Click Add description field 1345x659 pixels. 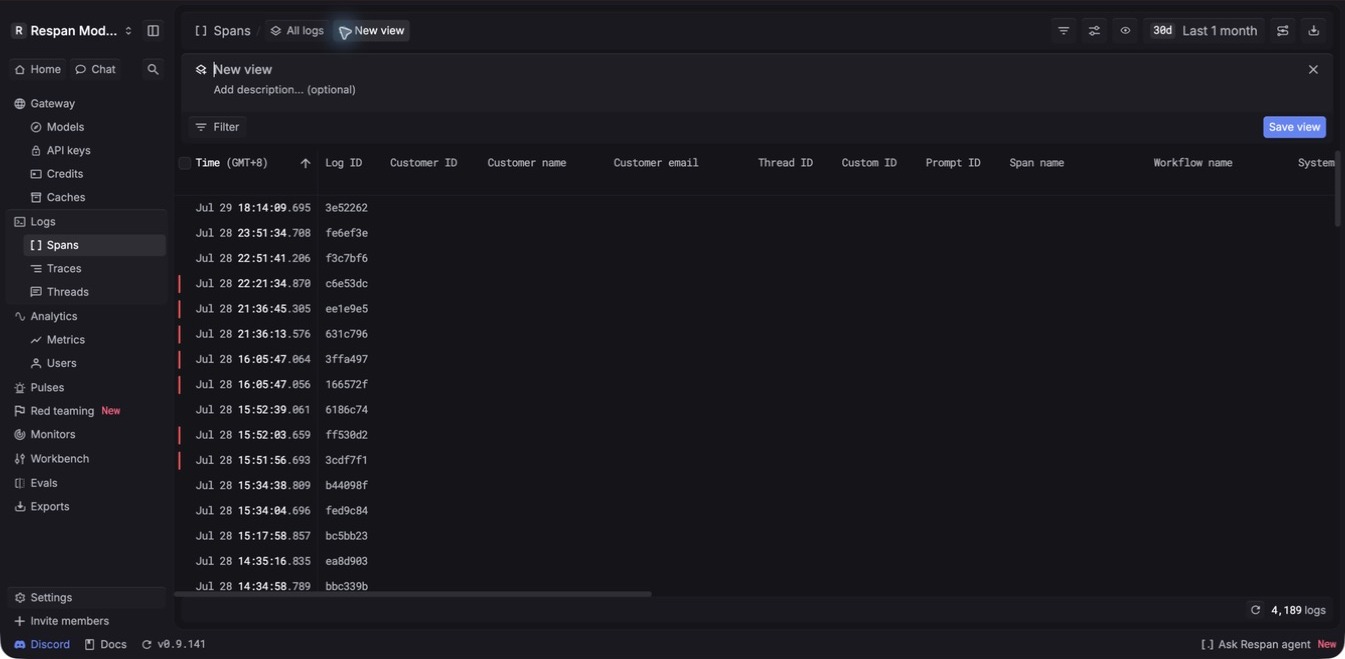click(285, 90)
